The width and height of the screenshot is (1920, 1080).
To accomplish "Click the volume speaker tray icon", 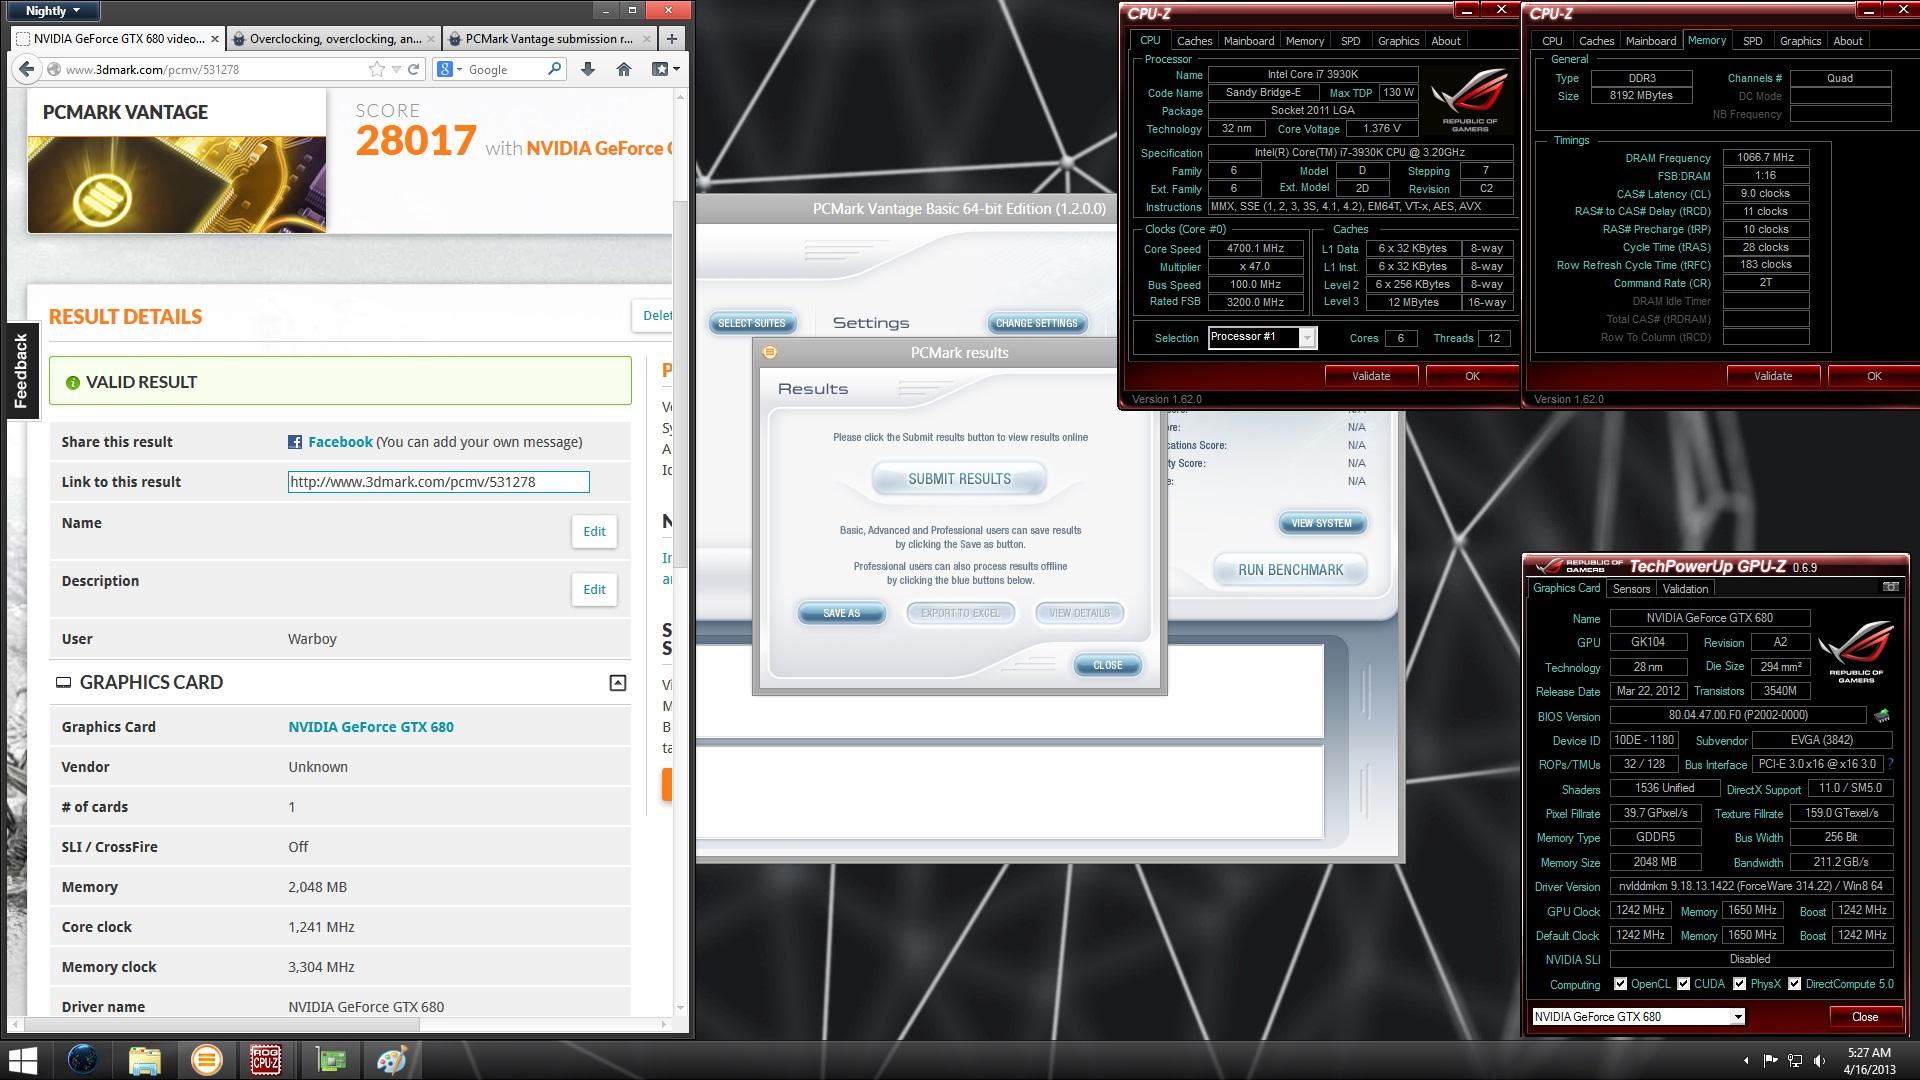I will click(x=1819, y=1060).
